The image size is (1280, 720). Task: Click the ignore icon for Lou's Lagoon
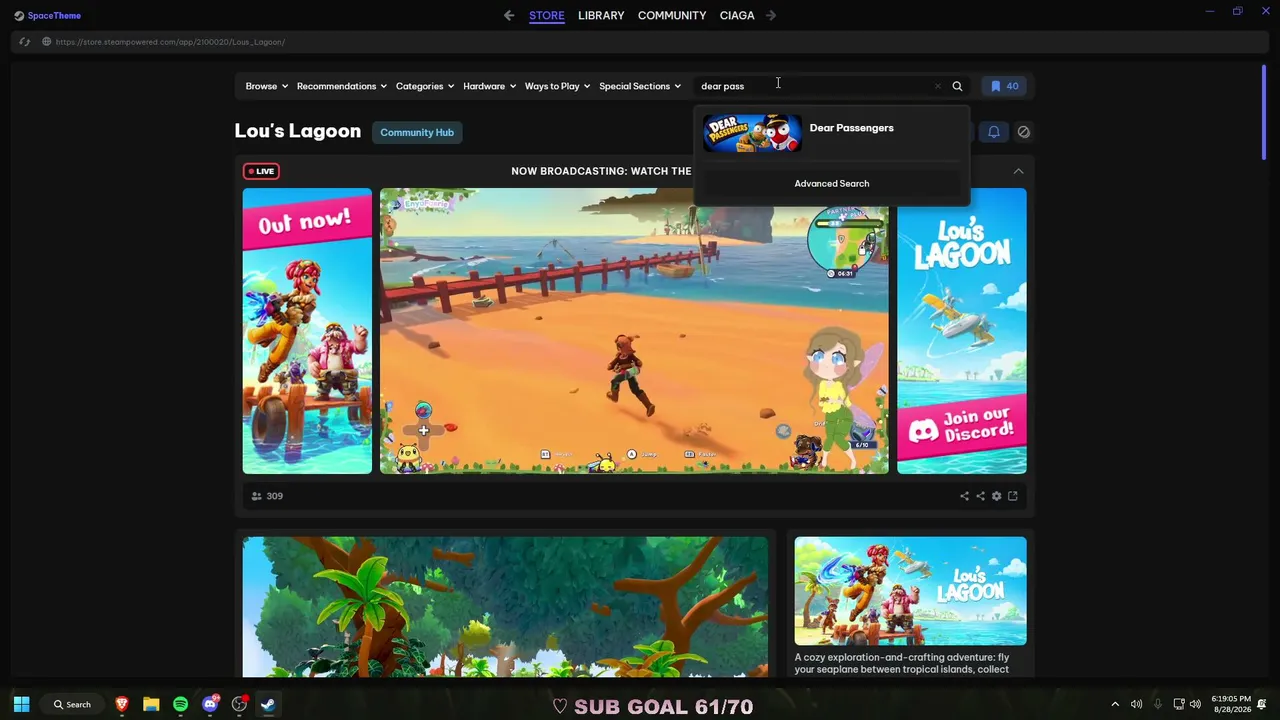[1024, 132]
